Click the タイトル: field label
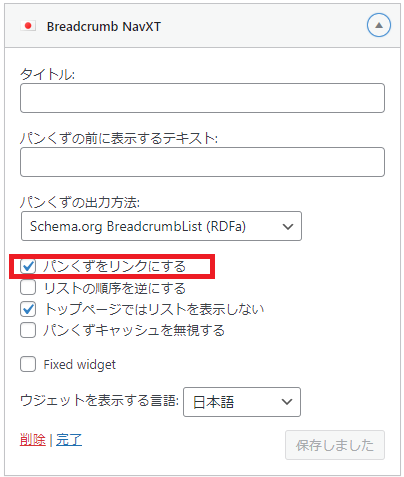The width and height of the screenshot is (404, 477). [x=47, y=74]
